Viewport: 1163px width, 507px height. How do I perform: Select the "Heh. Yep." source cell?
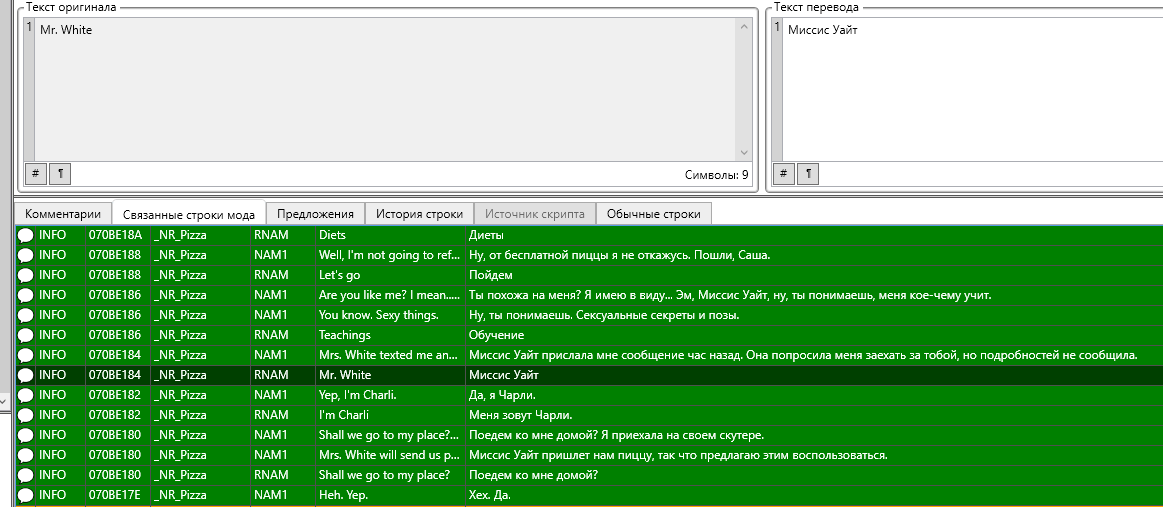390,495
